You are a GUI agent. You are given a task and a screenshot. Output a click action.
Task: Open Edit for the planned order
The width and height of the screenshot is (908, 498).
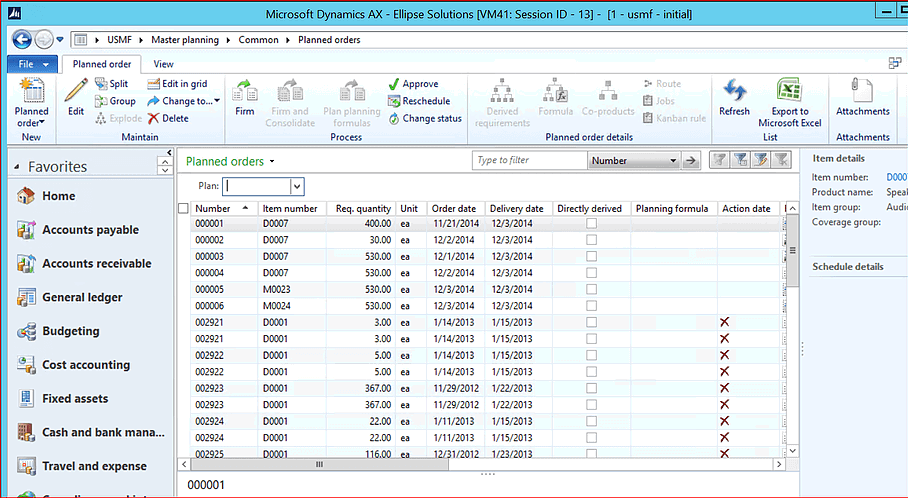point(76,97)
